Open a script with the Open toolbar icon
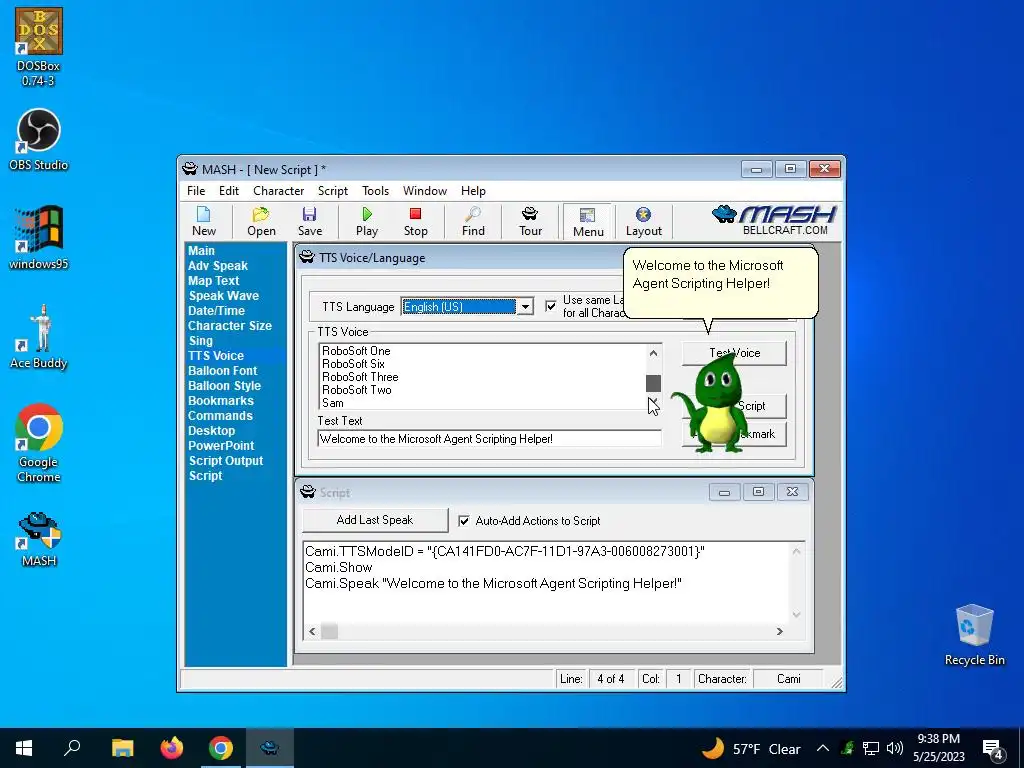This screenshot has width=1024, height=768. click(x=261, y=221)
